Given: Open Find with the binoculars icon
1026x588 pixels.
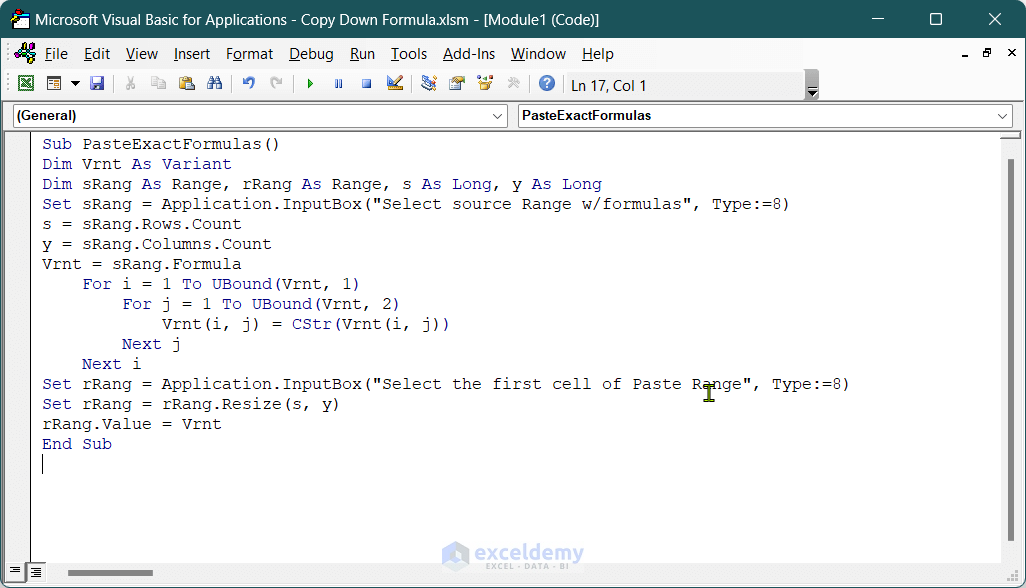Looking at the screenshot, I should [215, 84].
